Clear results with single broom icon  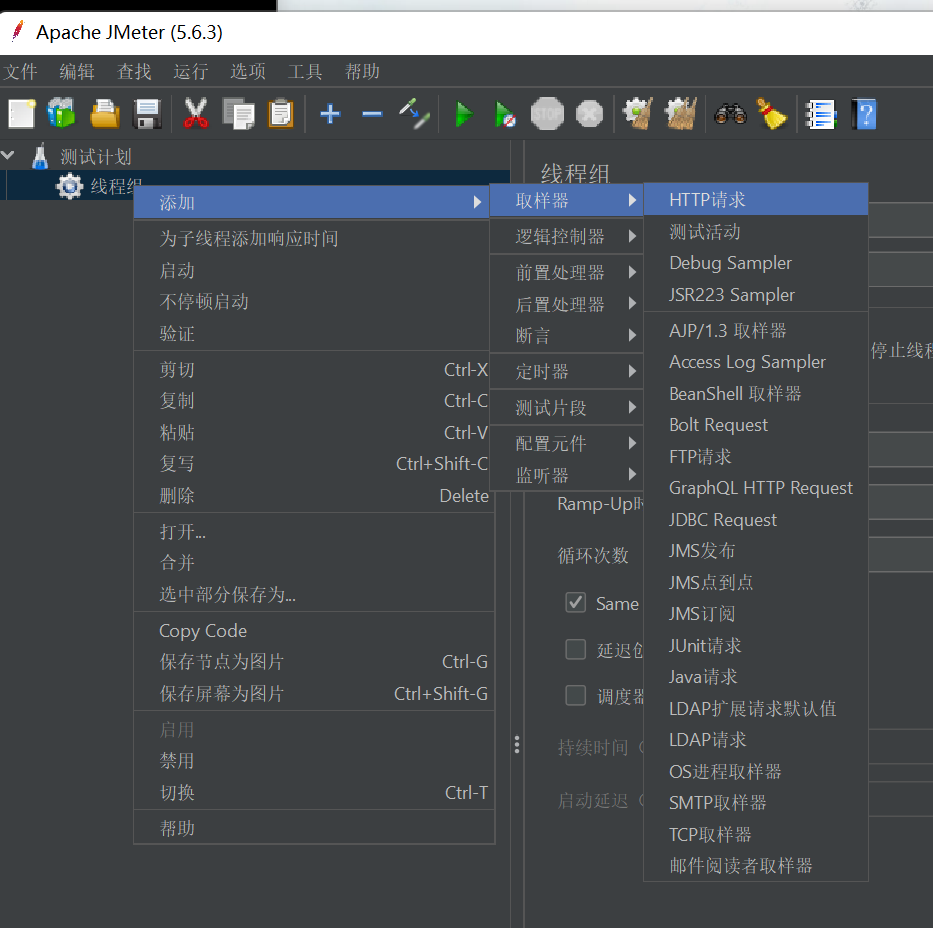click(638, 114)
